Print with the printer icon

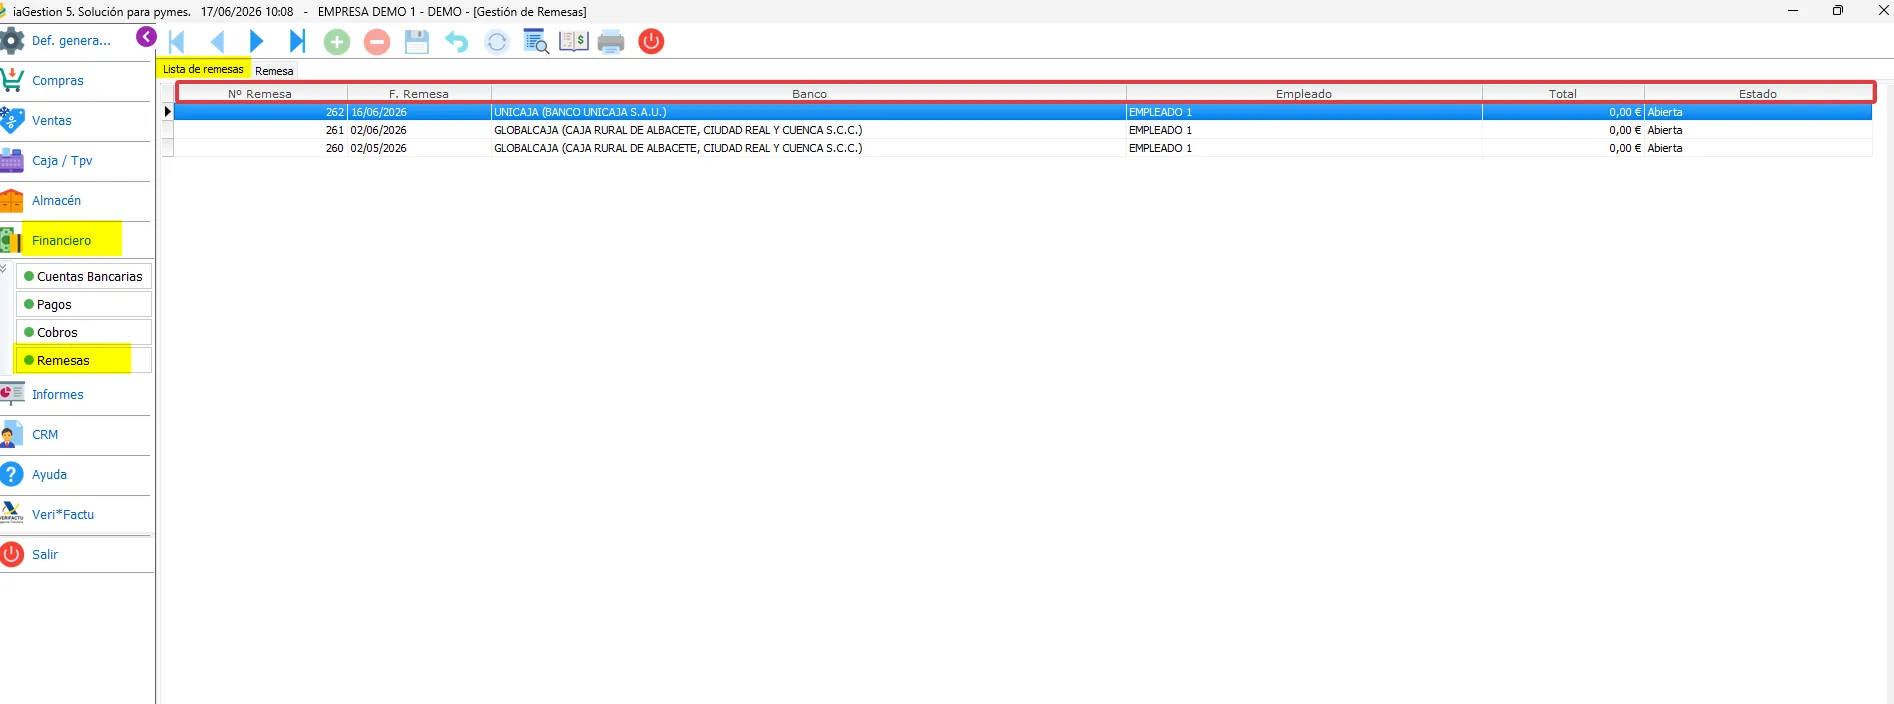coord(611,42)
